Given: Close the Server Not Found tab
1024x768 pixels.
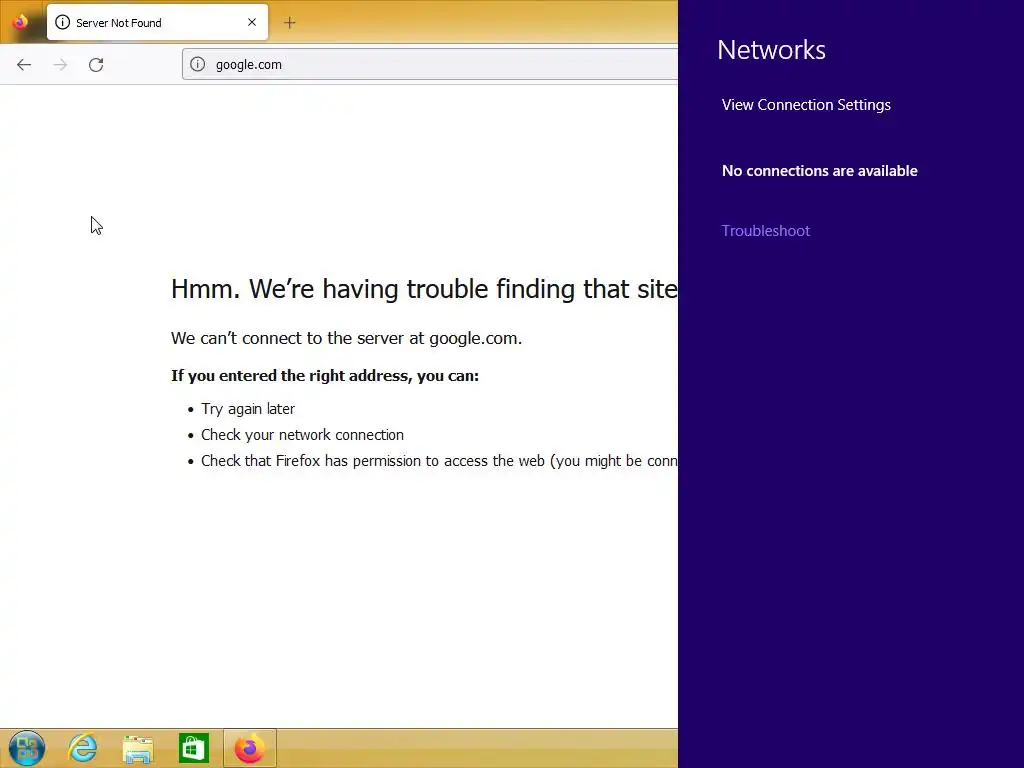Looking at the screenshot, I should (252, 22).
